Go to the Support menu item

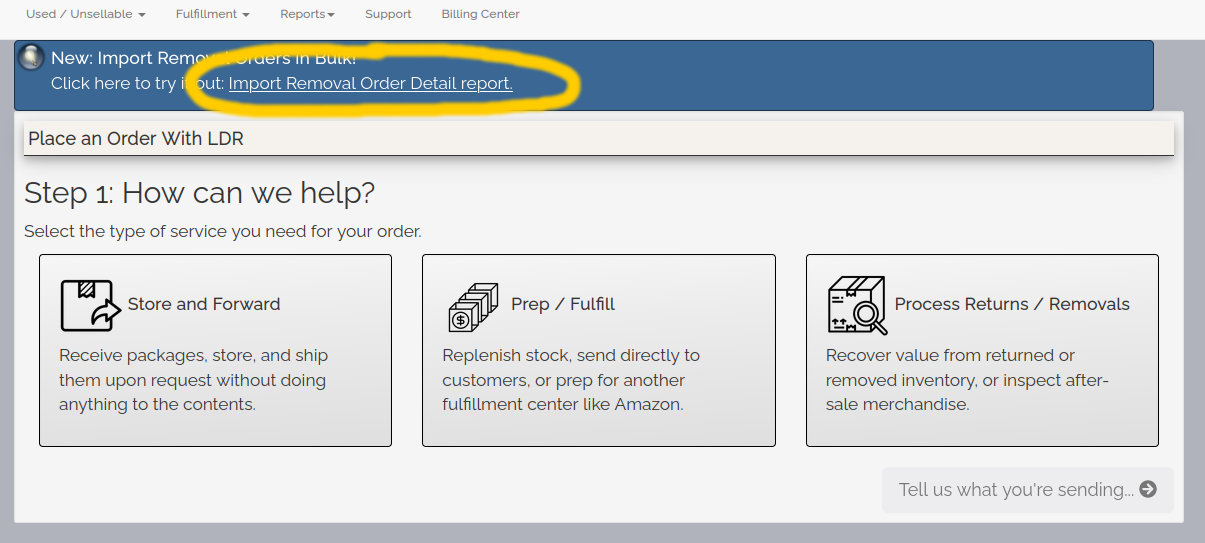(x=388, y=14)
